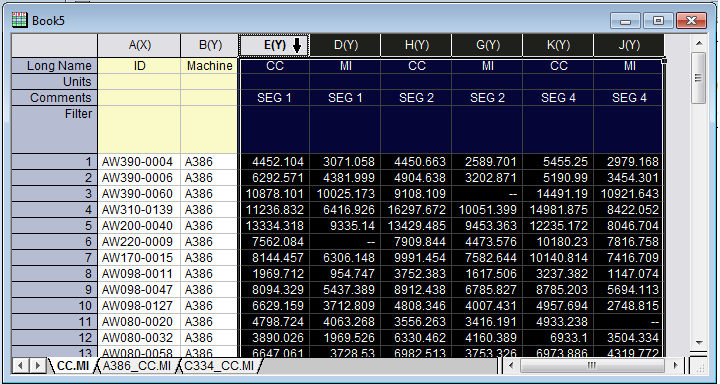Image resolution: width=720 pixels, height=384 pixels.
Task: Select row header 10
Action: [54, 305]
